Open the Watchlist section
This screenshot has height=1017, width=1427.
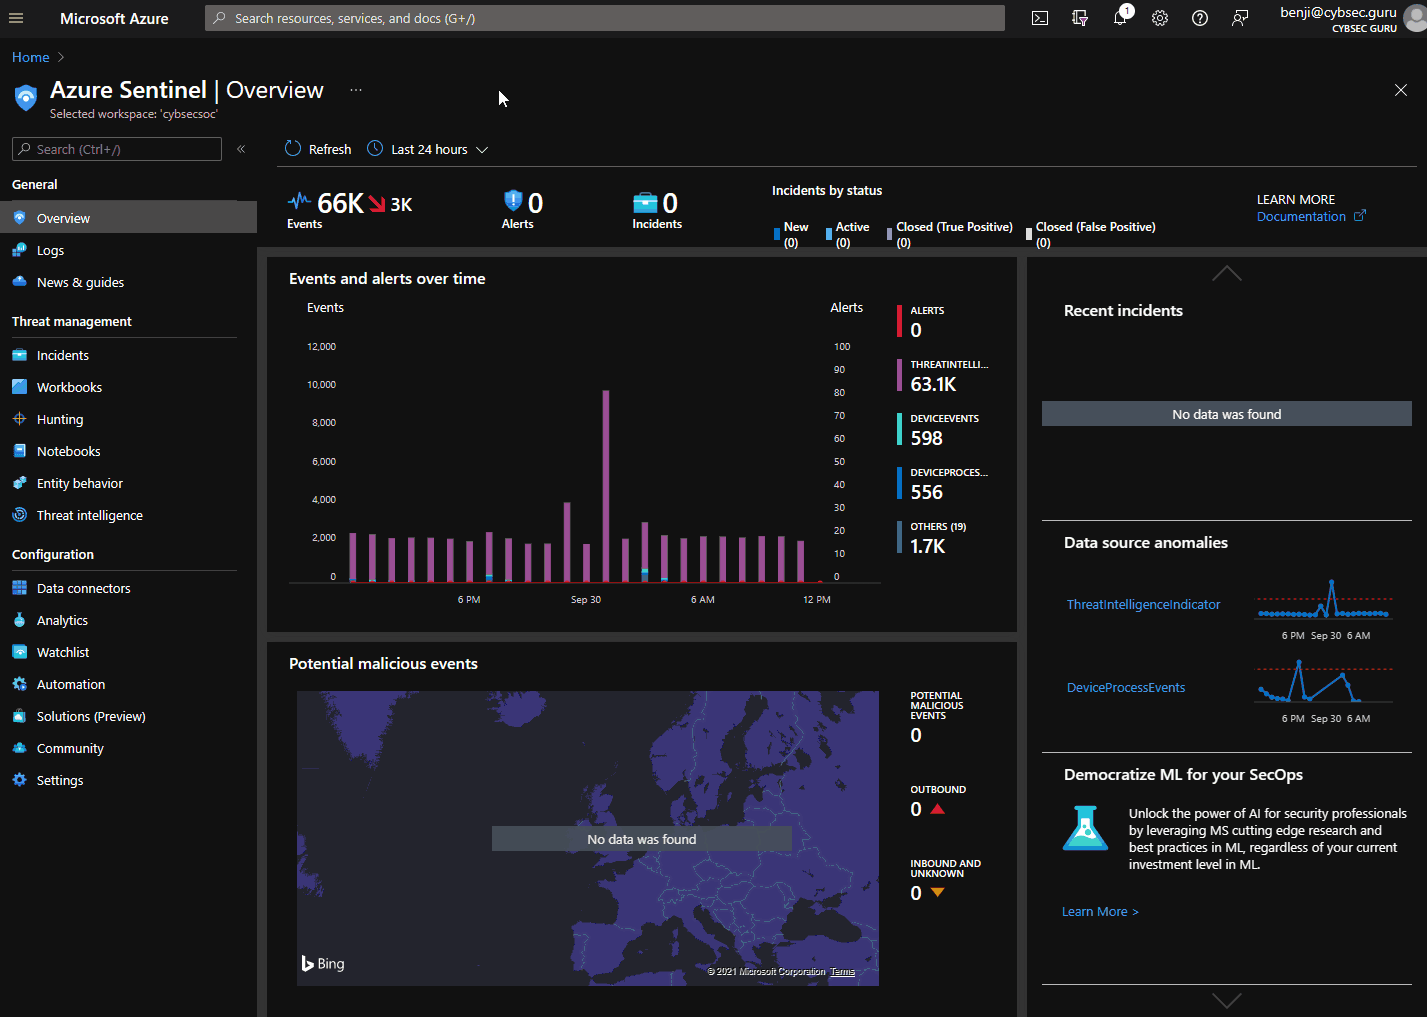coord(63,652)
